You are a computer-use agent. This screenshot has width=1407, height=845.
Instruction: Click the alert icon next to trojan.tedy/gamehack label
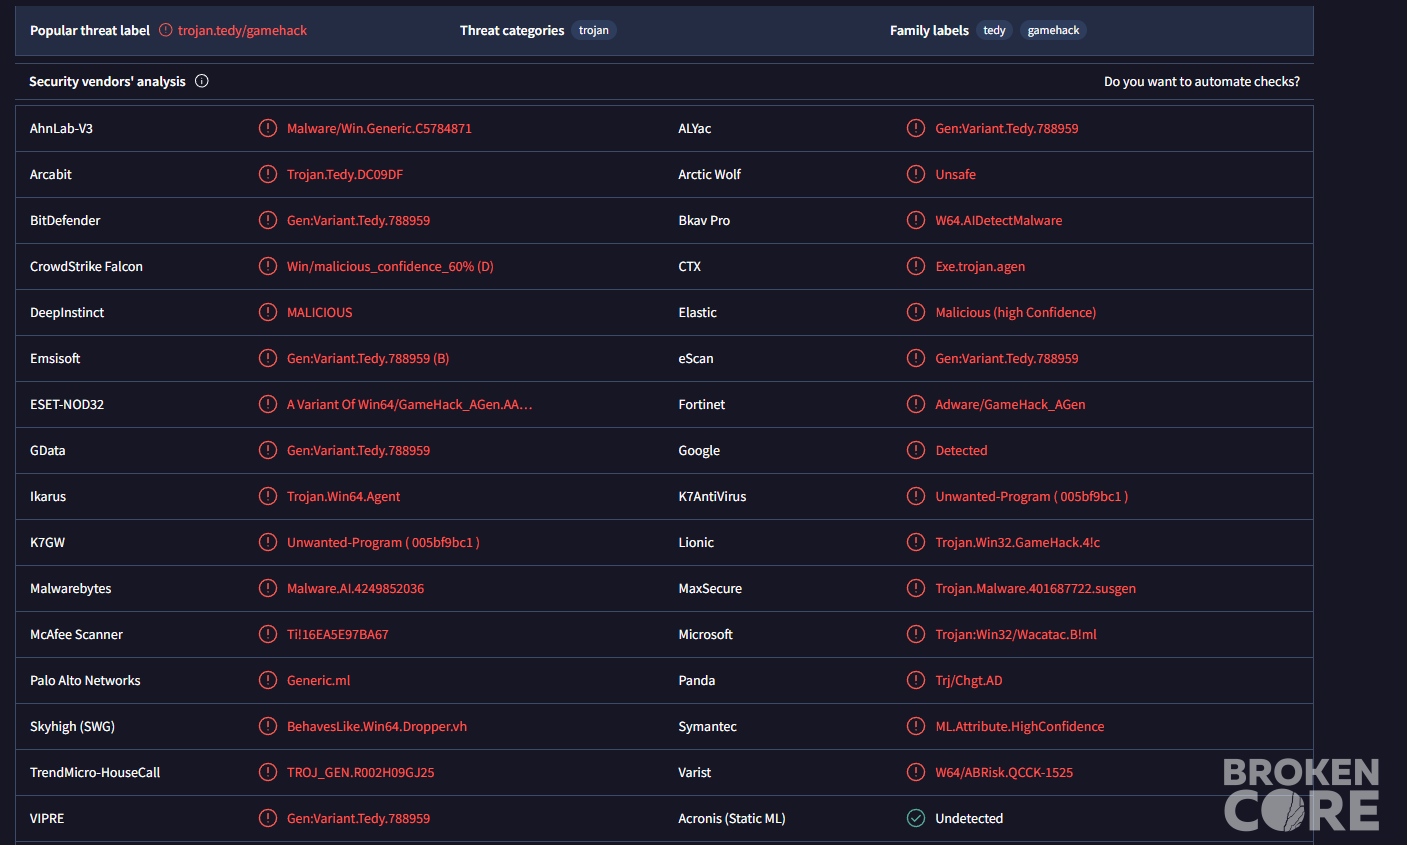(x=166, y=30)
